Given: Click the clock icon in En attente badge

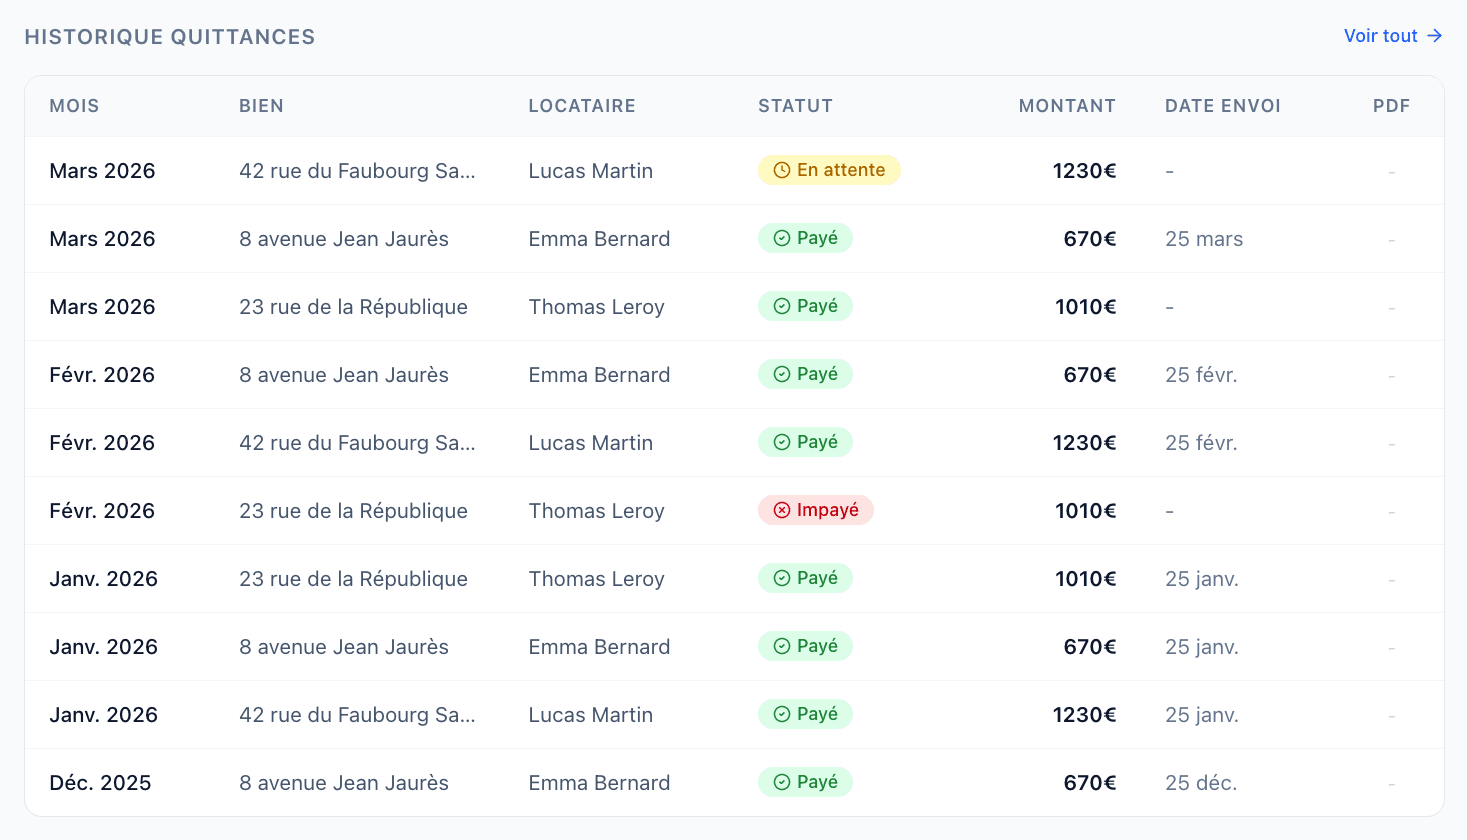Looking at the screenshot, I should (x=782, y=170).
